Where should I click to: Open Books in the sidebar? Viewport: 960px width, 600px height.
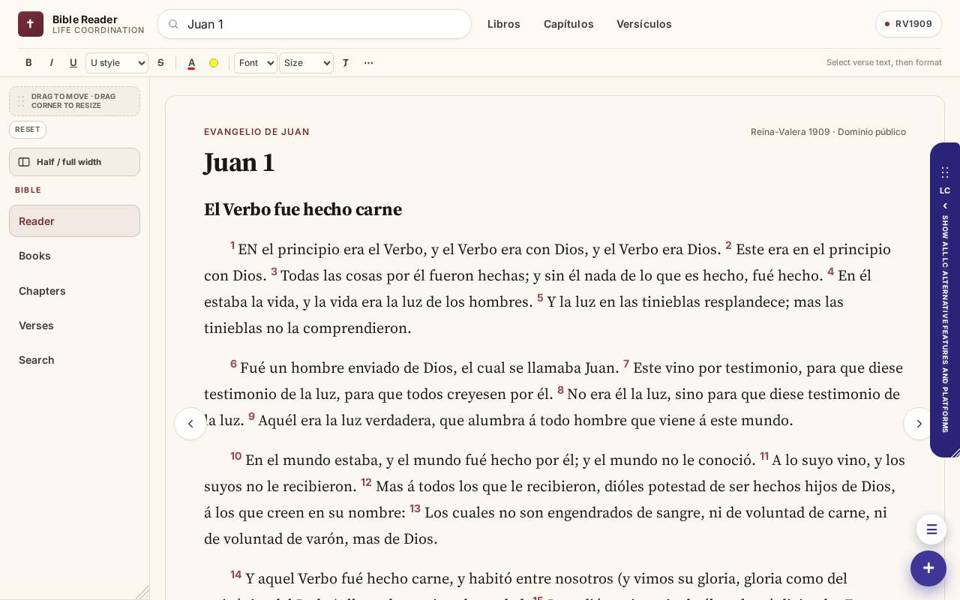click(75, 256)
